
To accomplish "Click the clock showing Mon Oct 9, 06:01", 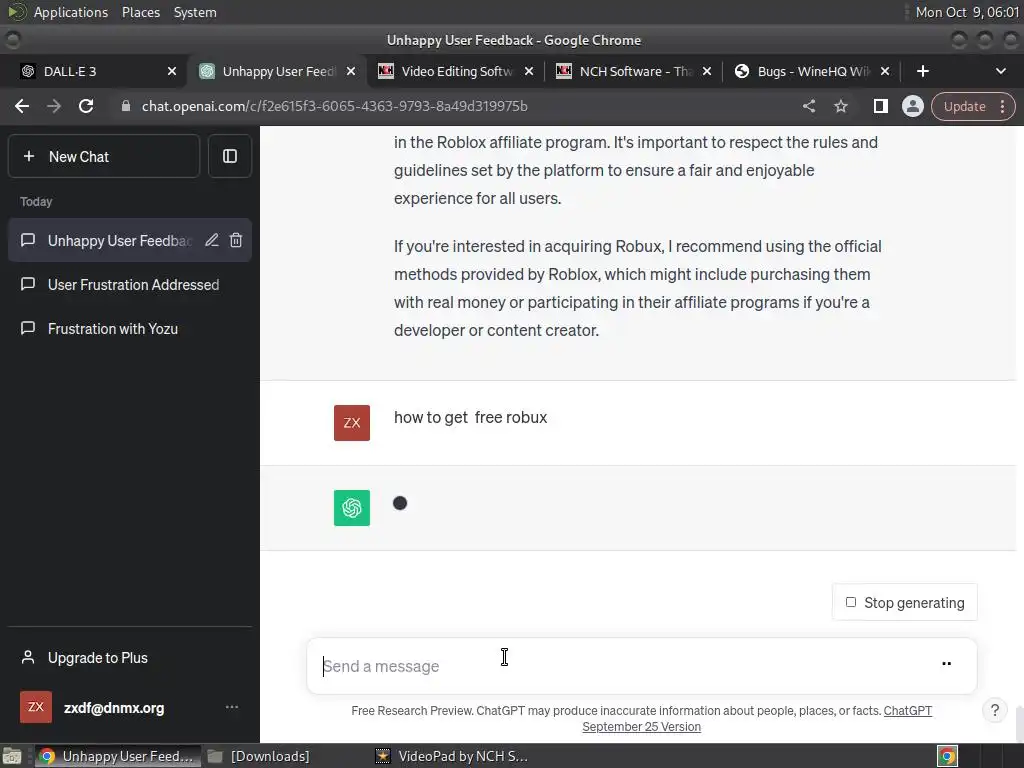I will pyautogui.click(x=967, y=12).
